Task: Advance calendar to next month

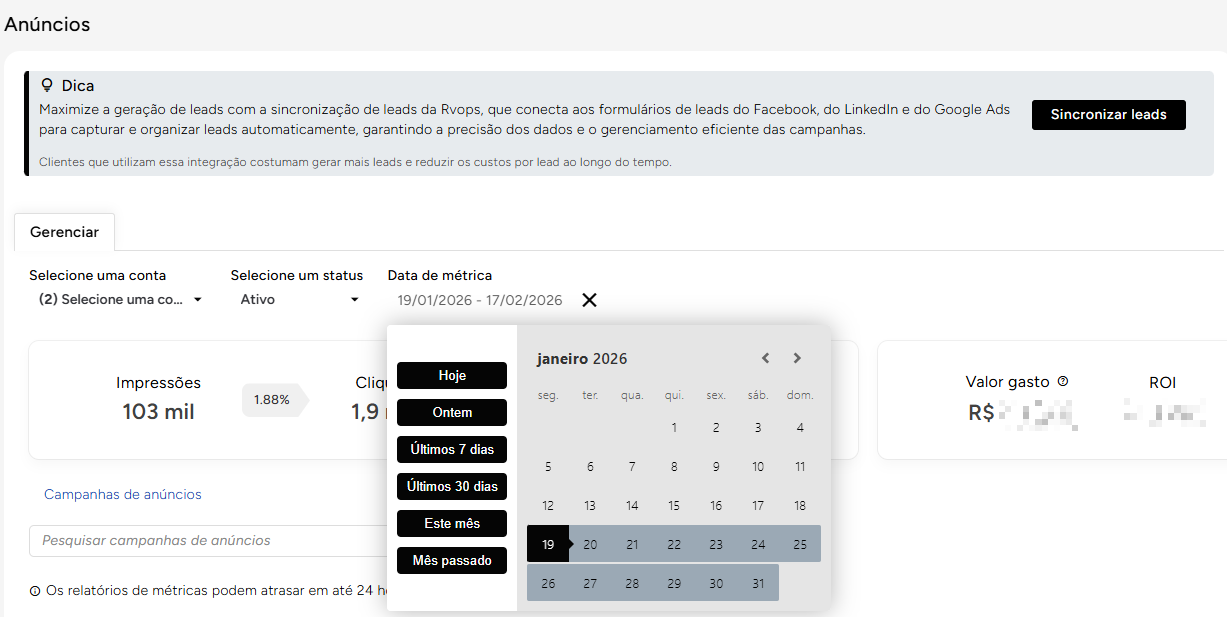Action: [797, 358]
